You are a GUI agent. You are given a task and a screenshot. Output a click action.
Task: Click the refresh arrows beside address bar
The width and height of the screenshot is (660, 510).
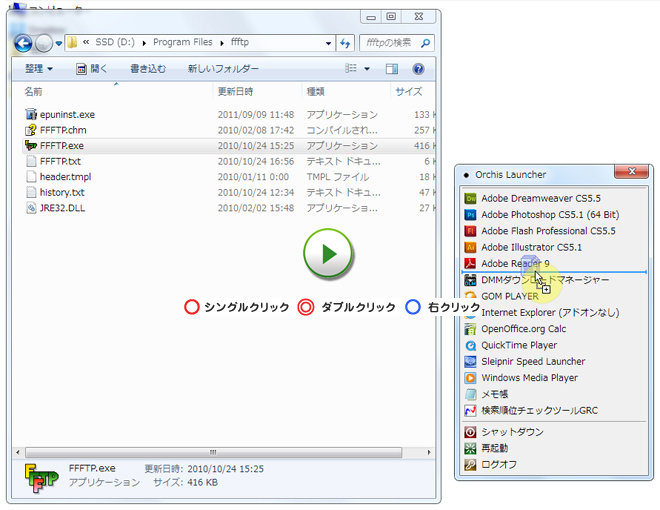[x=345, y=42]
